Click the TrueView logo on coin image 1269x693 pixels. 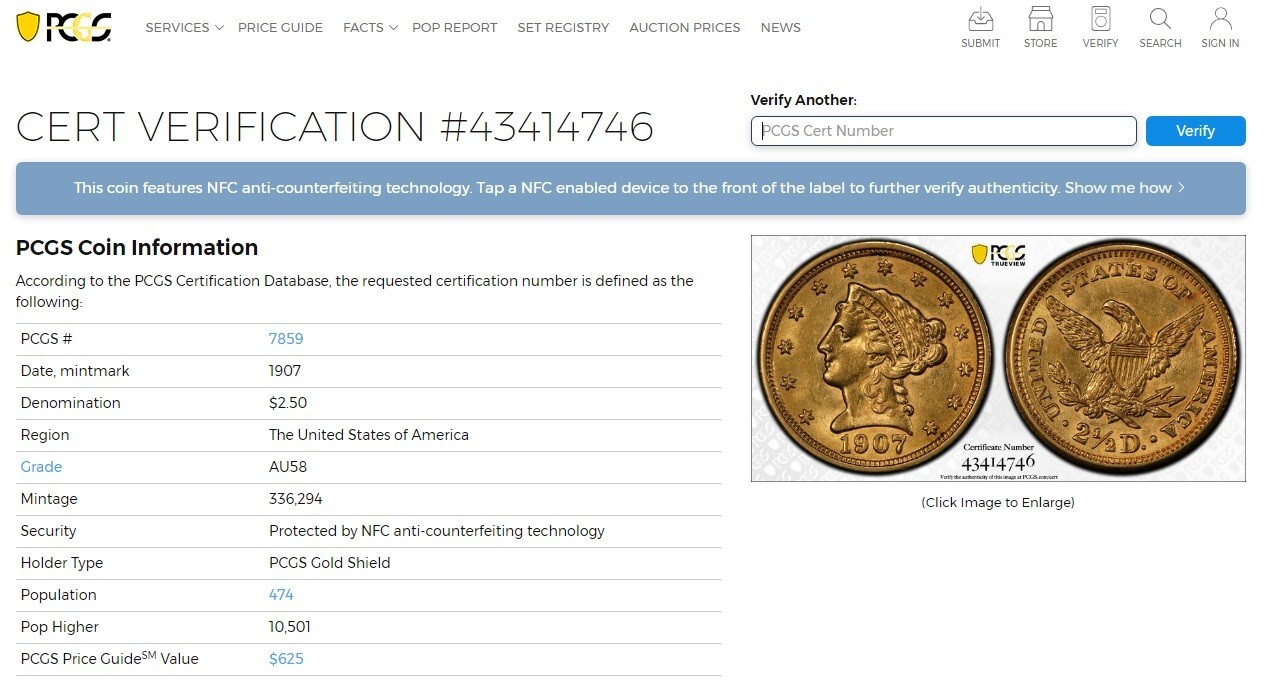[998, 254]
